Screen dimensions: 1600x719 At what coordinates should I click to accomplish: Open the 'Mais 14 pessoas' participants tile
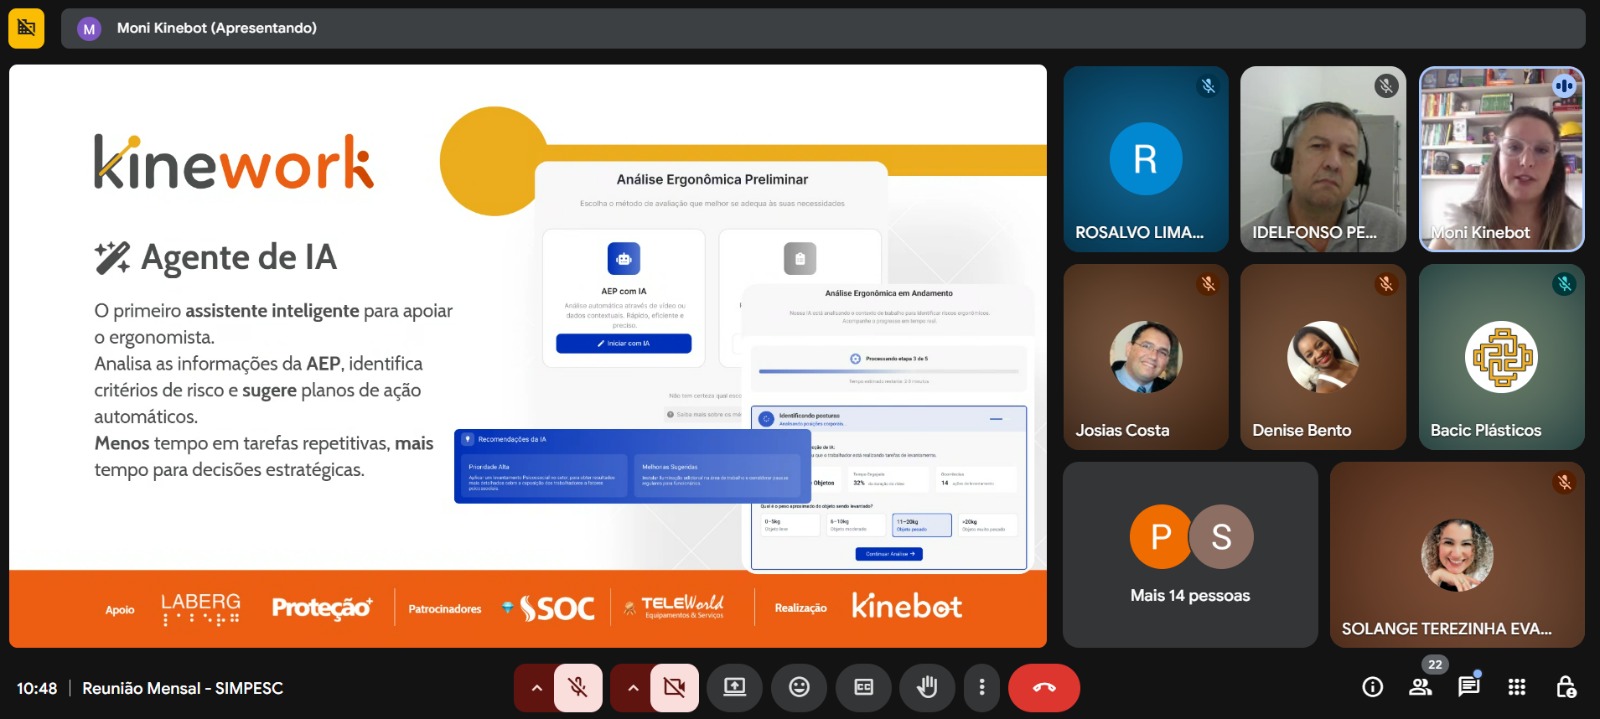click(1190, 555)
